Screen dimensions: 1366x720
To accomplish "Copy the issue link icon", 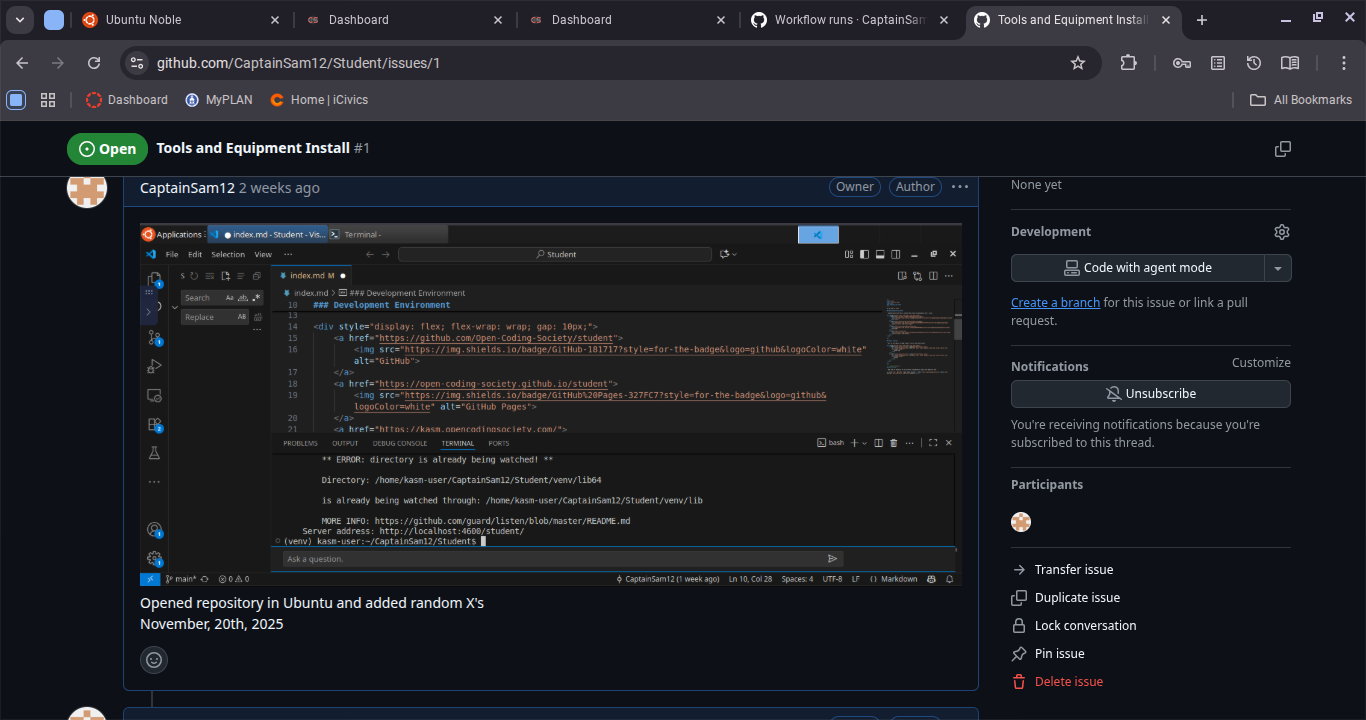I will coord(1283,149).
